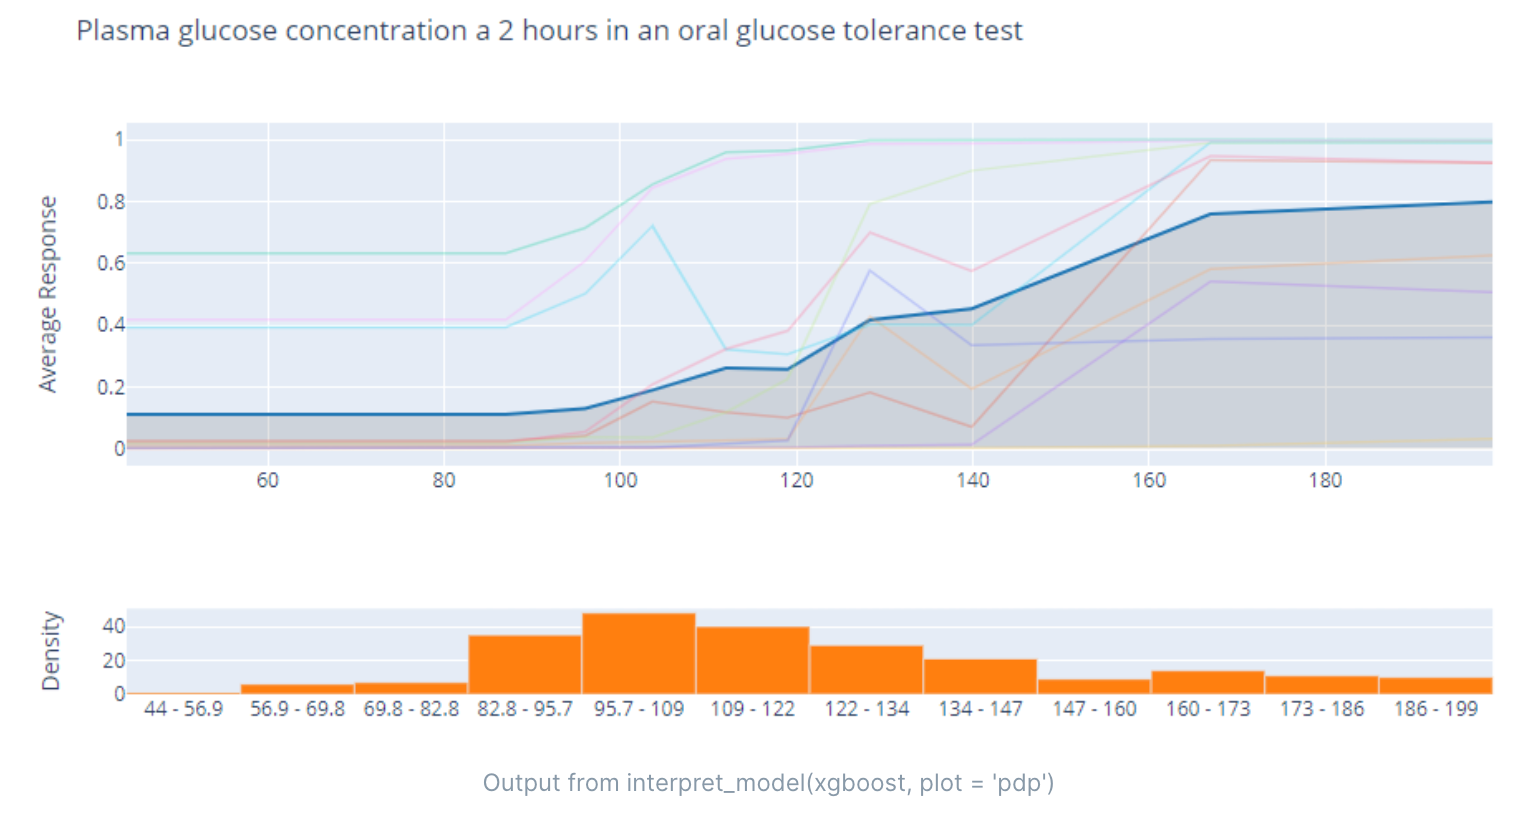Click the x-axis tick label 160

1149,480
